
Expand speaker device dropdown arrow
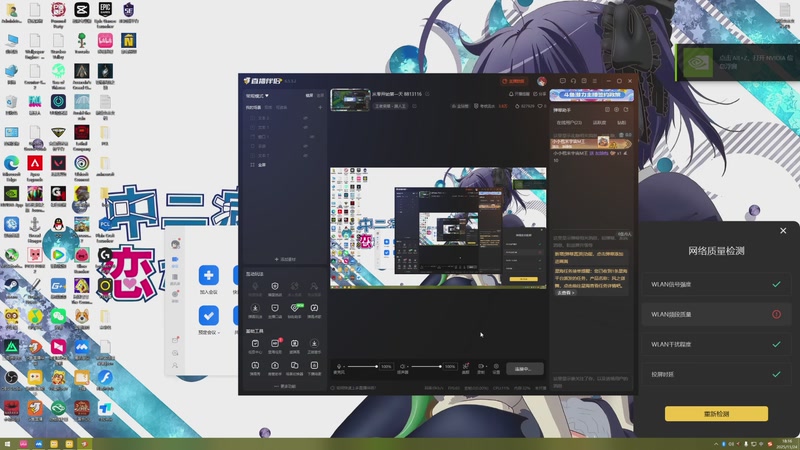pyautogui.click(x=408, y=366)
